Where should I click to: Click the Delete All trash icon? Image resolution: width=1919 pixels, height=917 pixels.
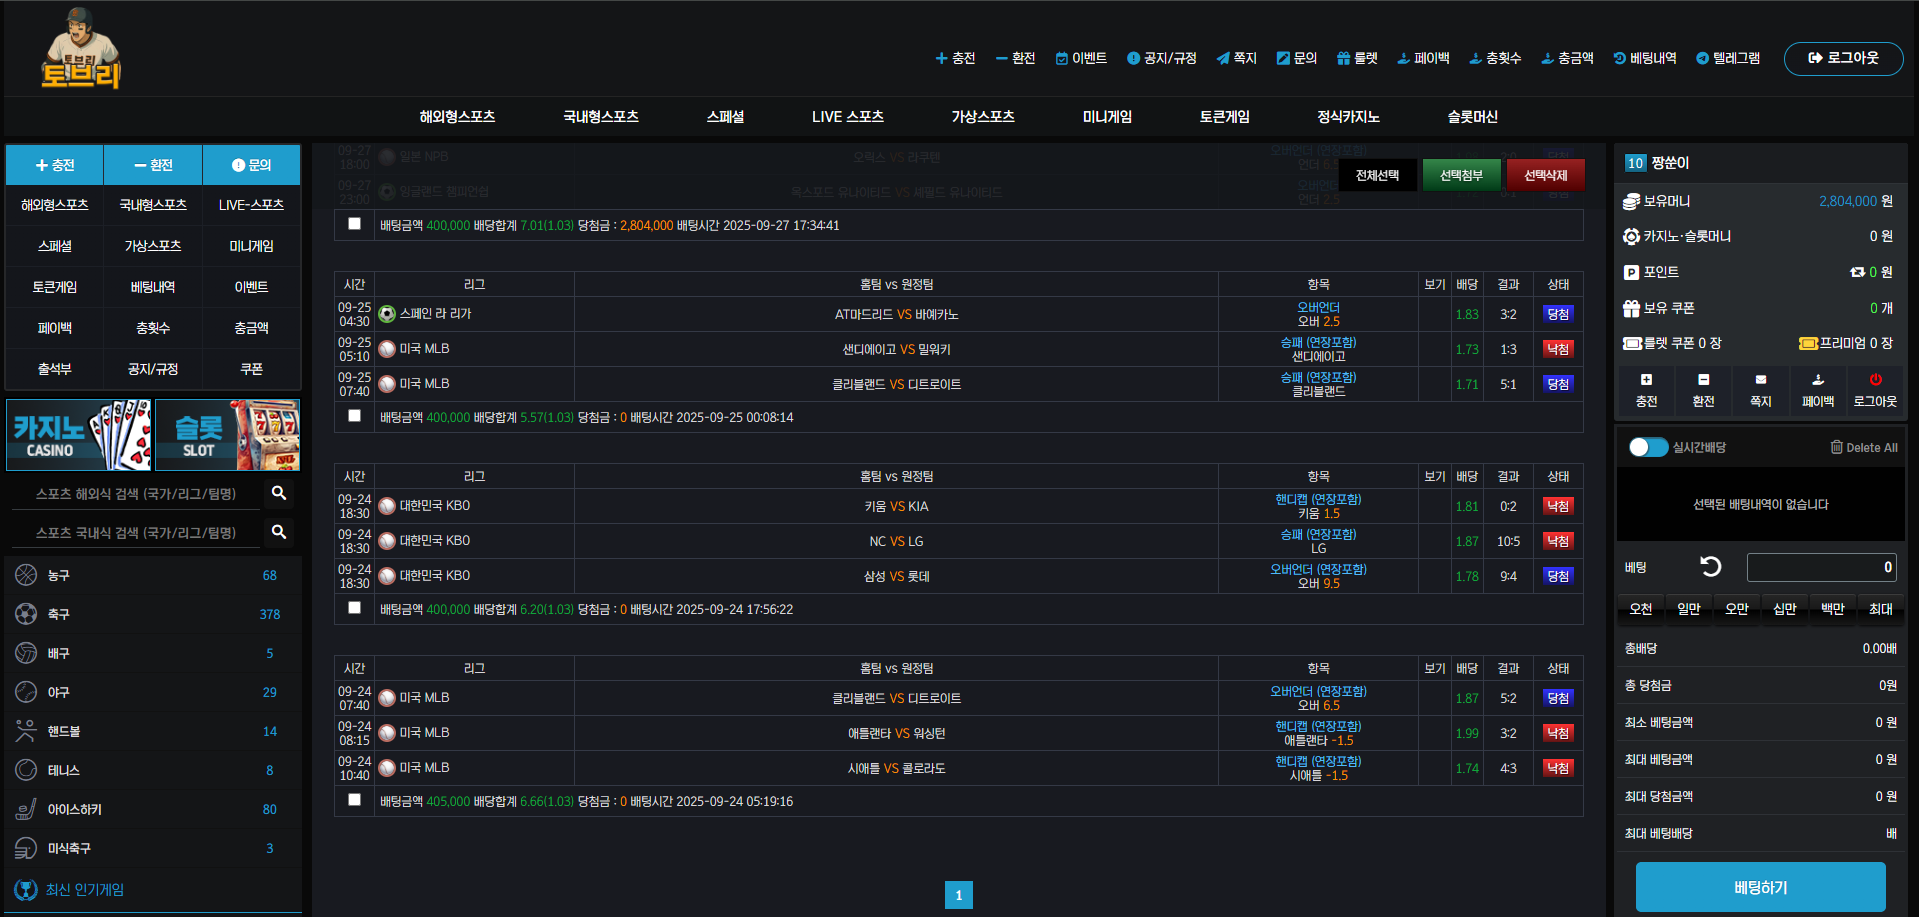pos(1836,447)
